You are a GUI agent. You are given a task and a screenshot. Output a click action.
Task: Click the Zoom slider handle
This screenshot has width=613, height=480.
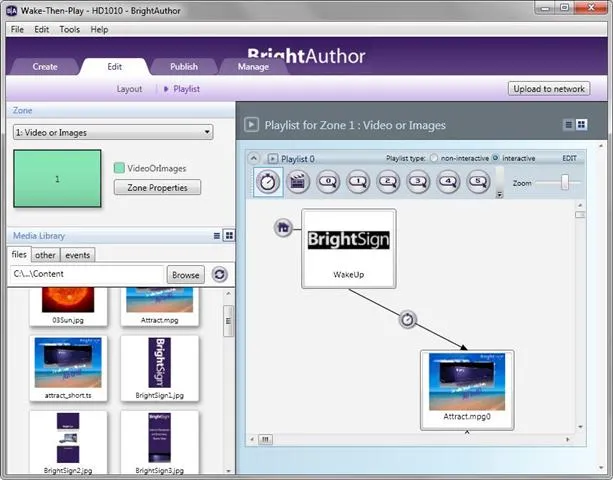pos(565,182)
